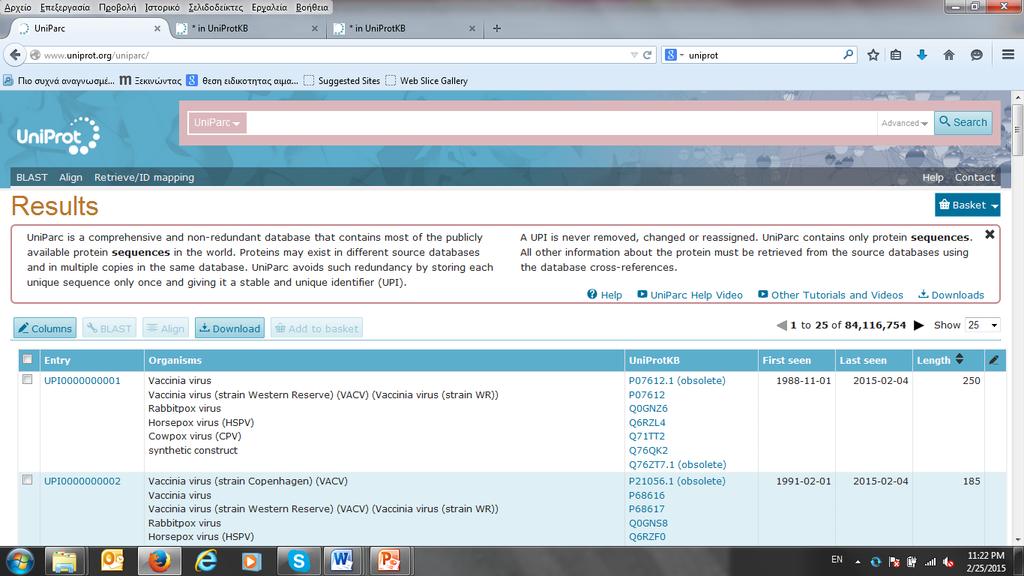The image size is (1024, 576).
Task: Click the Align navigation link
Action: [x=71, y=177]
